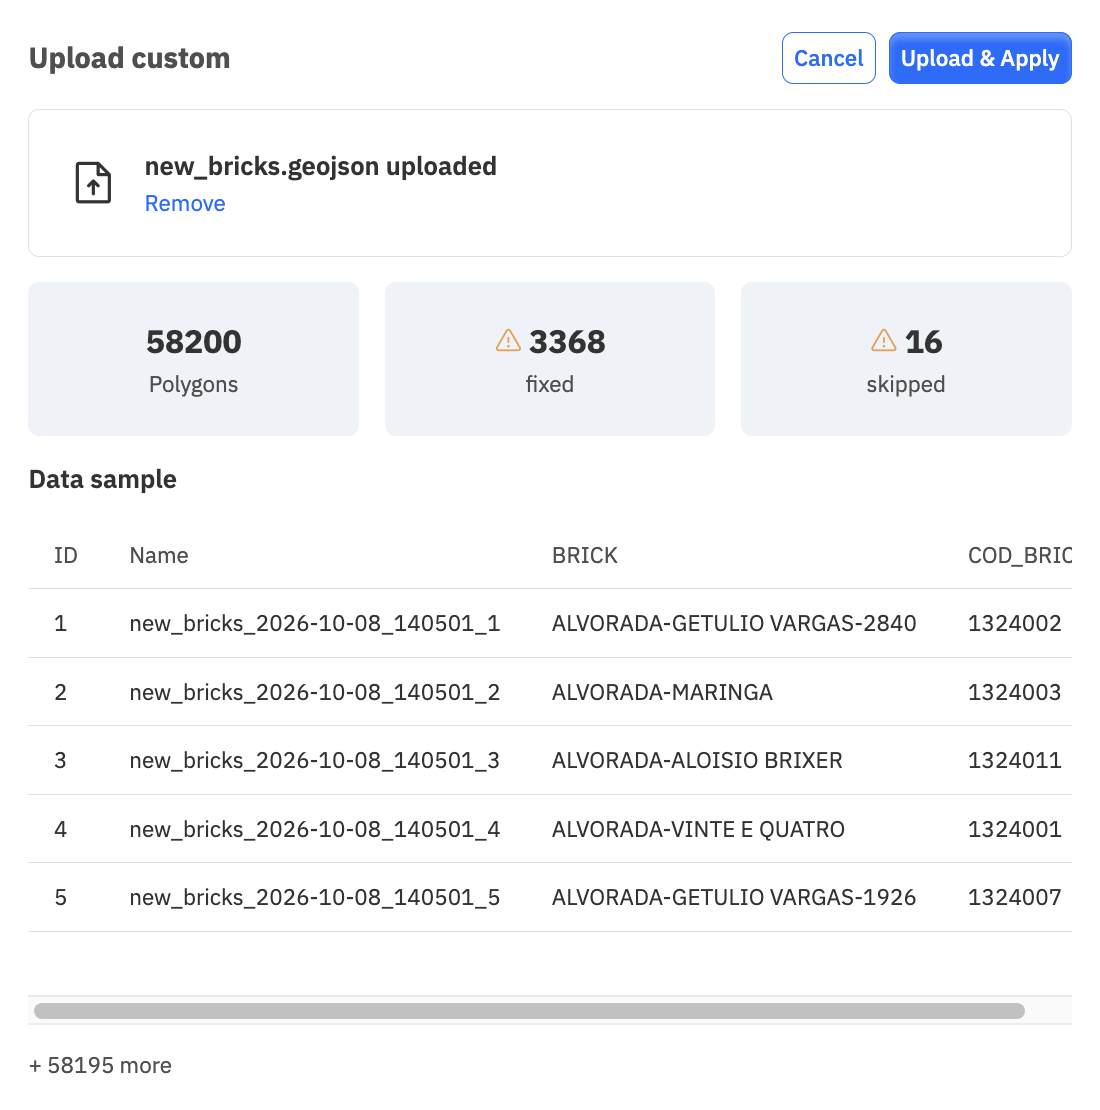The height and width of the screenshot is (1110, 1100).
Task: Select the ALVORADA-ALOISIO BRIXER row
Action: coord(550,760)
